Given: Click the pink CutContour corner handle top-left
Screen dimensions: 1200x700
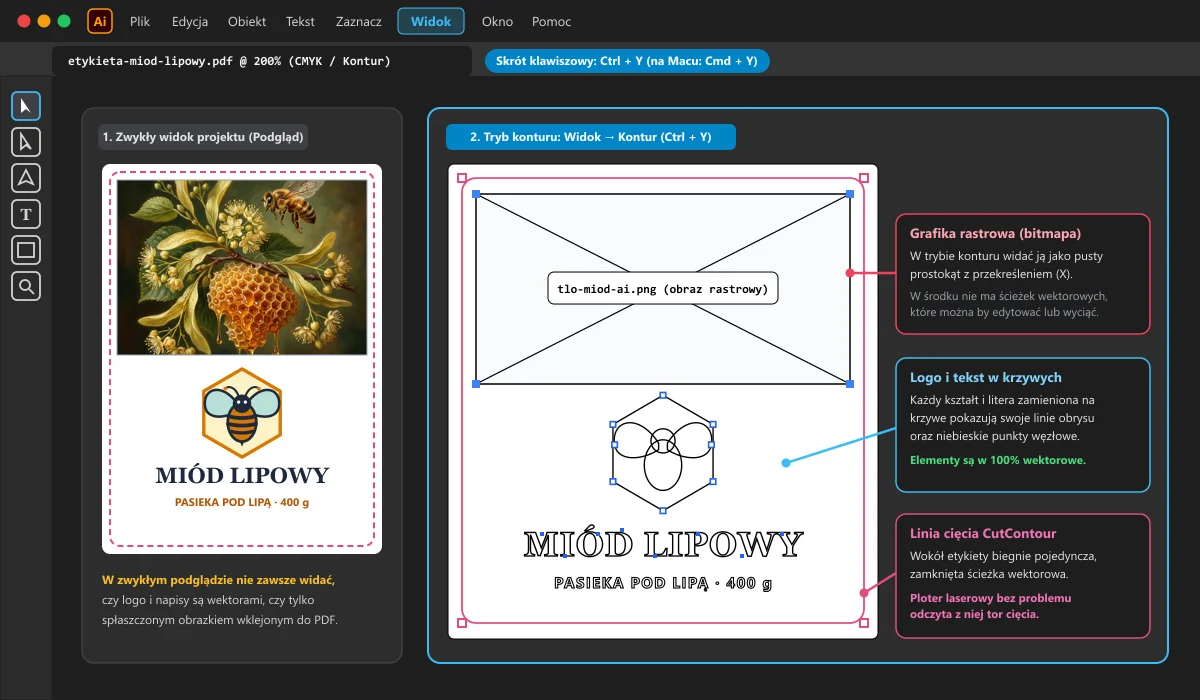Looking at the screenshot, I should coord(461,178).
